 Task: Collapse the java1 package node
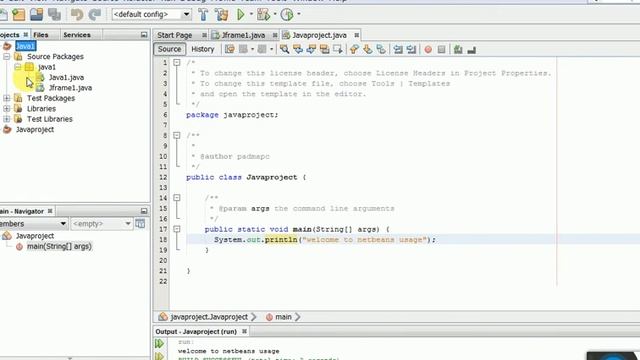[x=18, y=67]
